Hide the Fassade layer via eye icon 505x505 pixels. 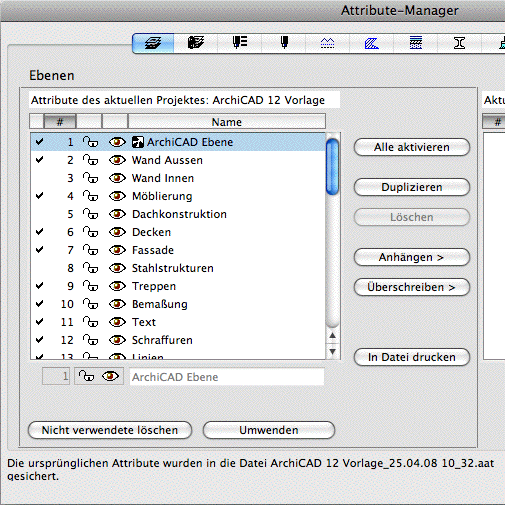tap(117, 250)
